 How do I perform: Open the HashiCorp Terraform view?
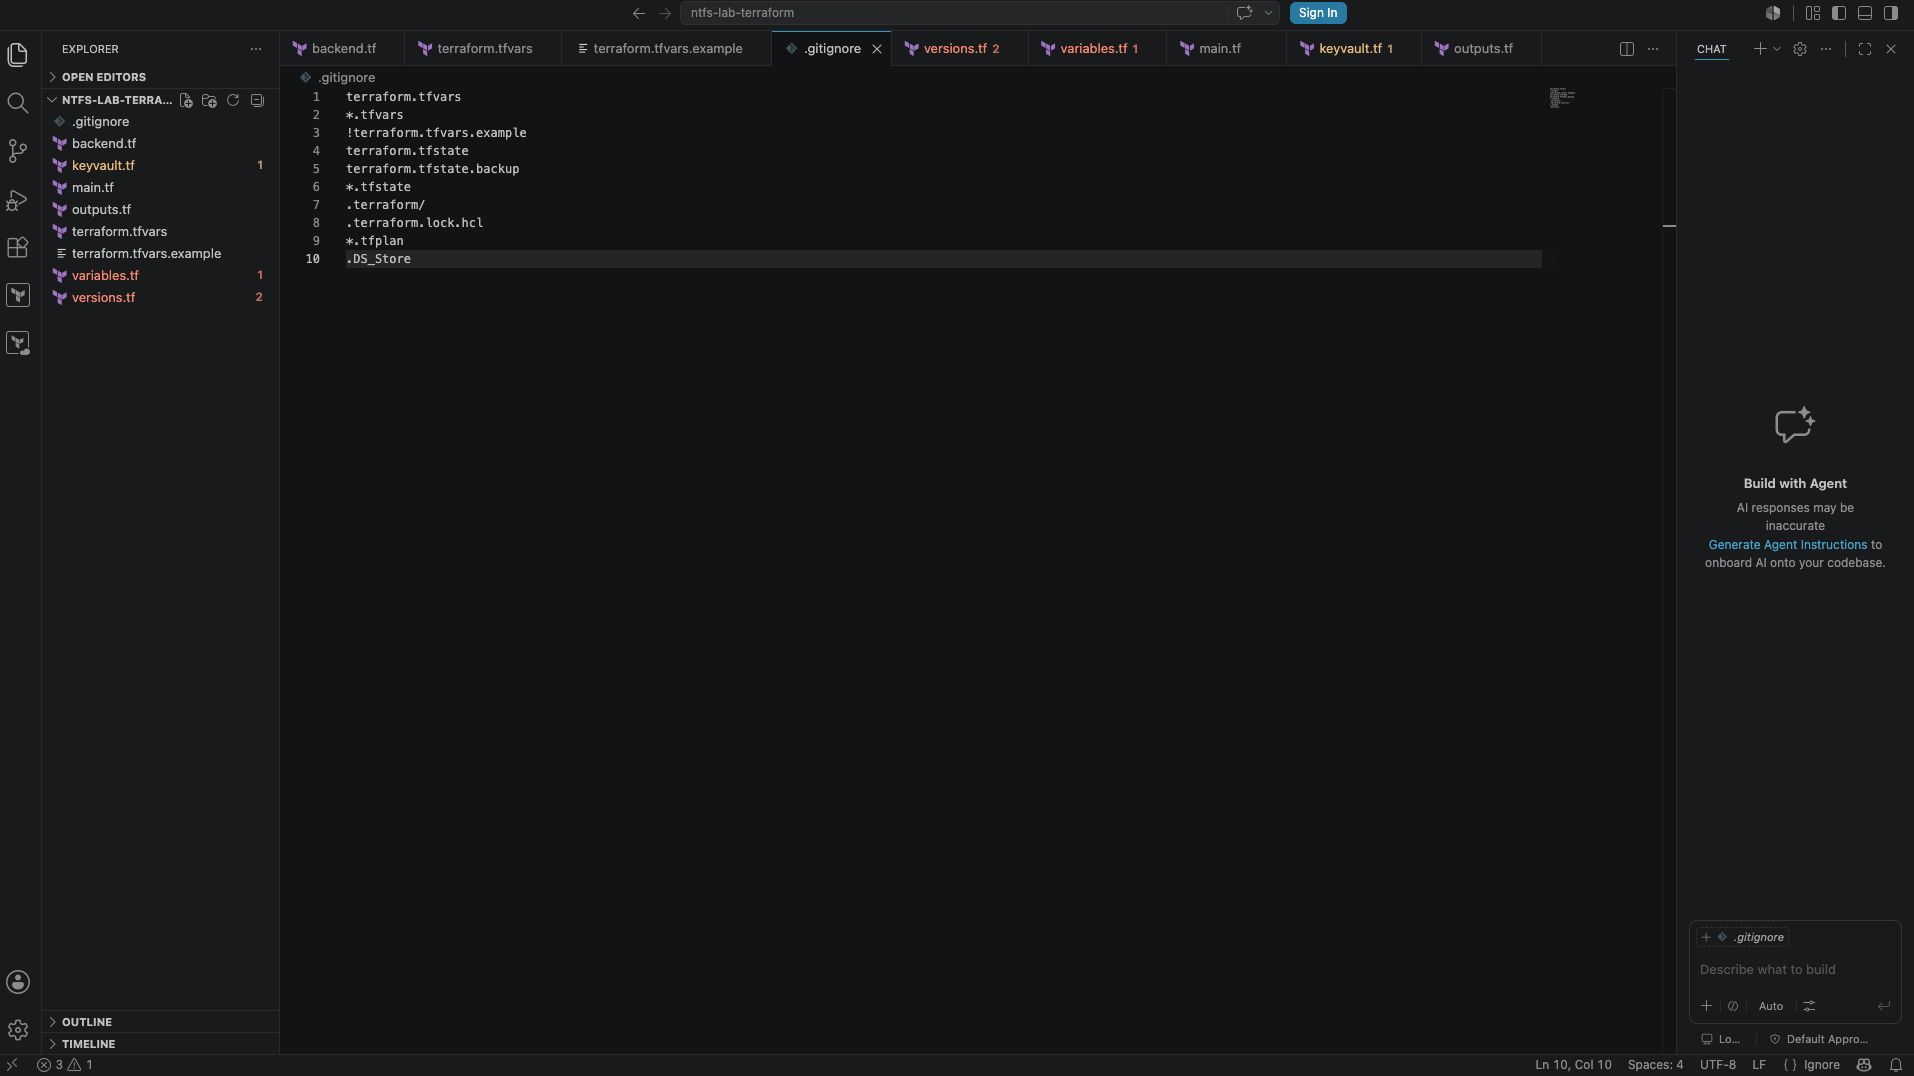(x=17, y=295)
